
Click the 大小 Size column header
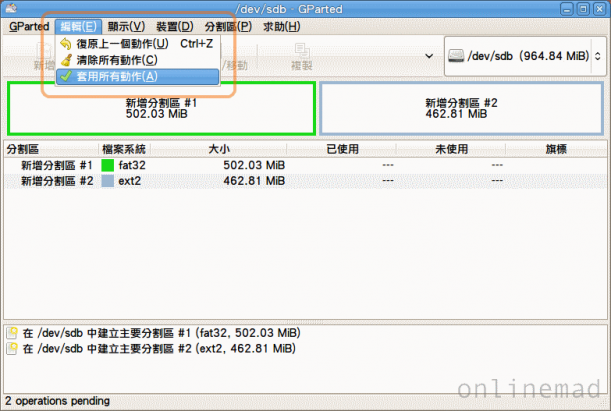219,149
